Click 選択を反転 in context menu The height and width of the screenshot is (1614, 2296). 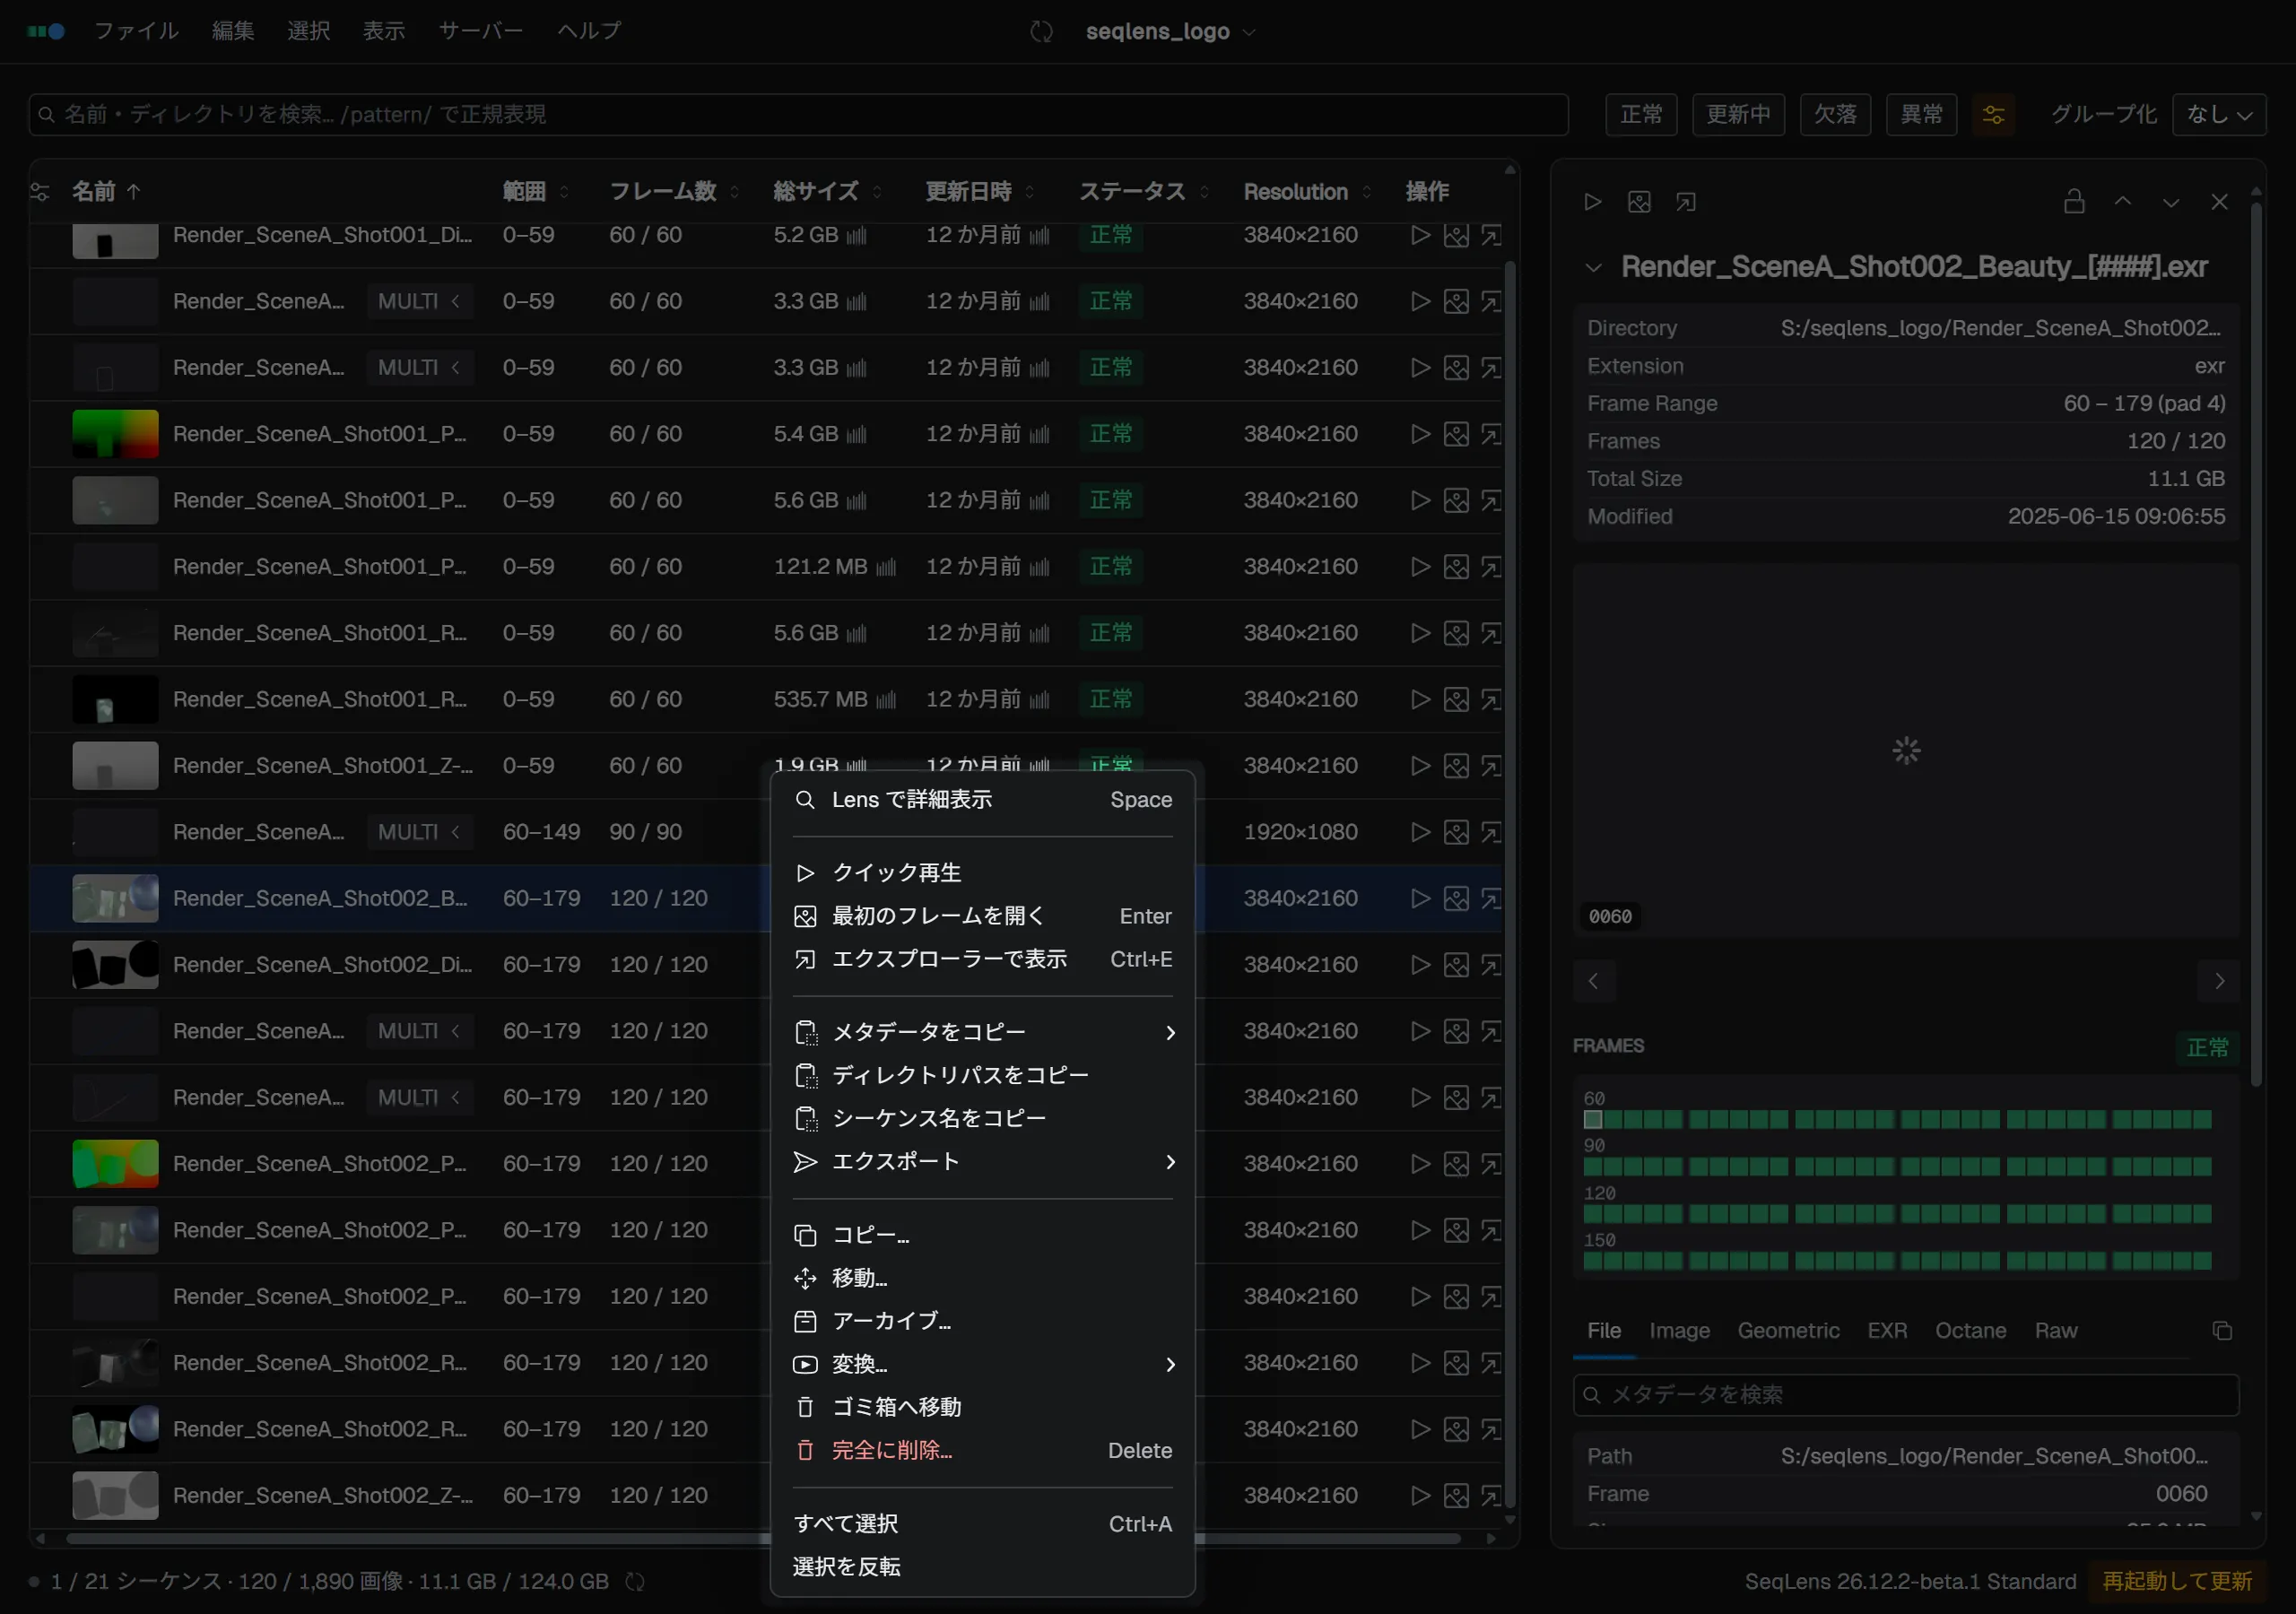coord(982,1567)
